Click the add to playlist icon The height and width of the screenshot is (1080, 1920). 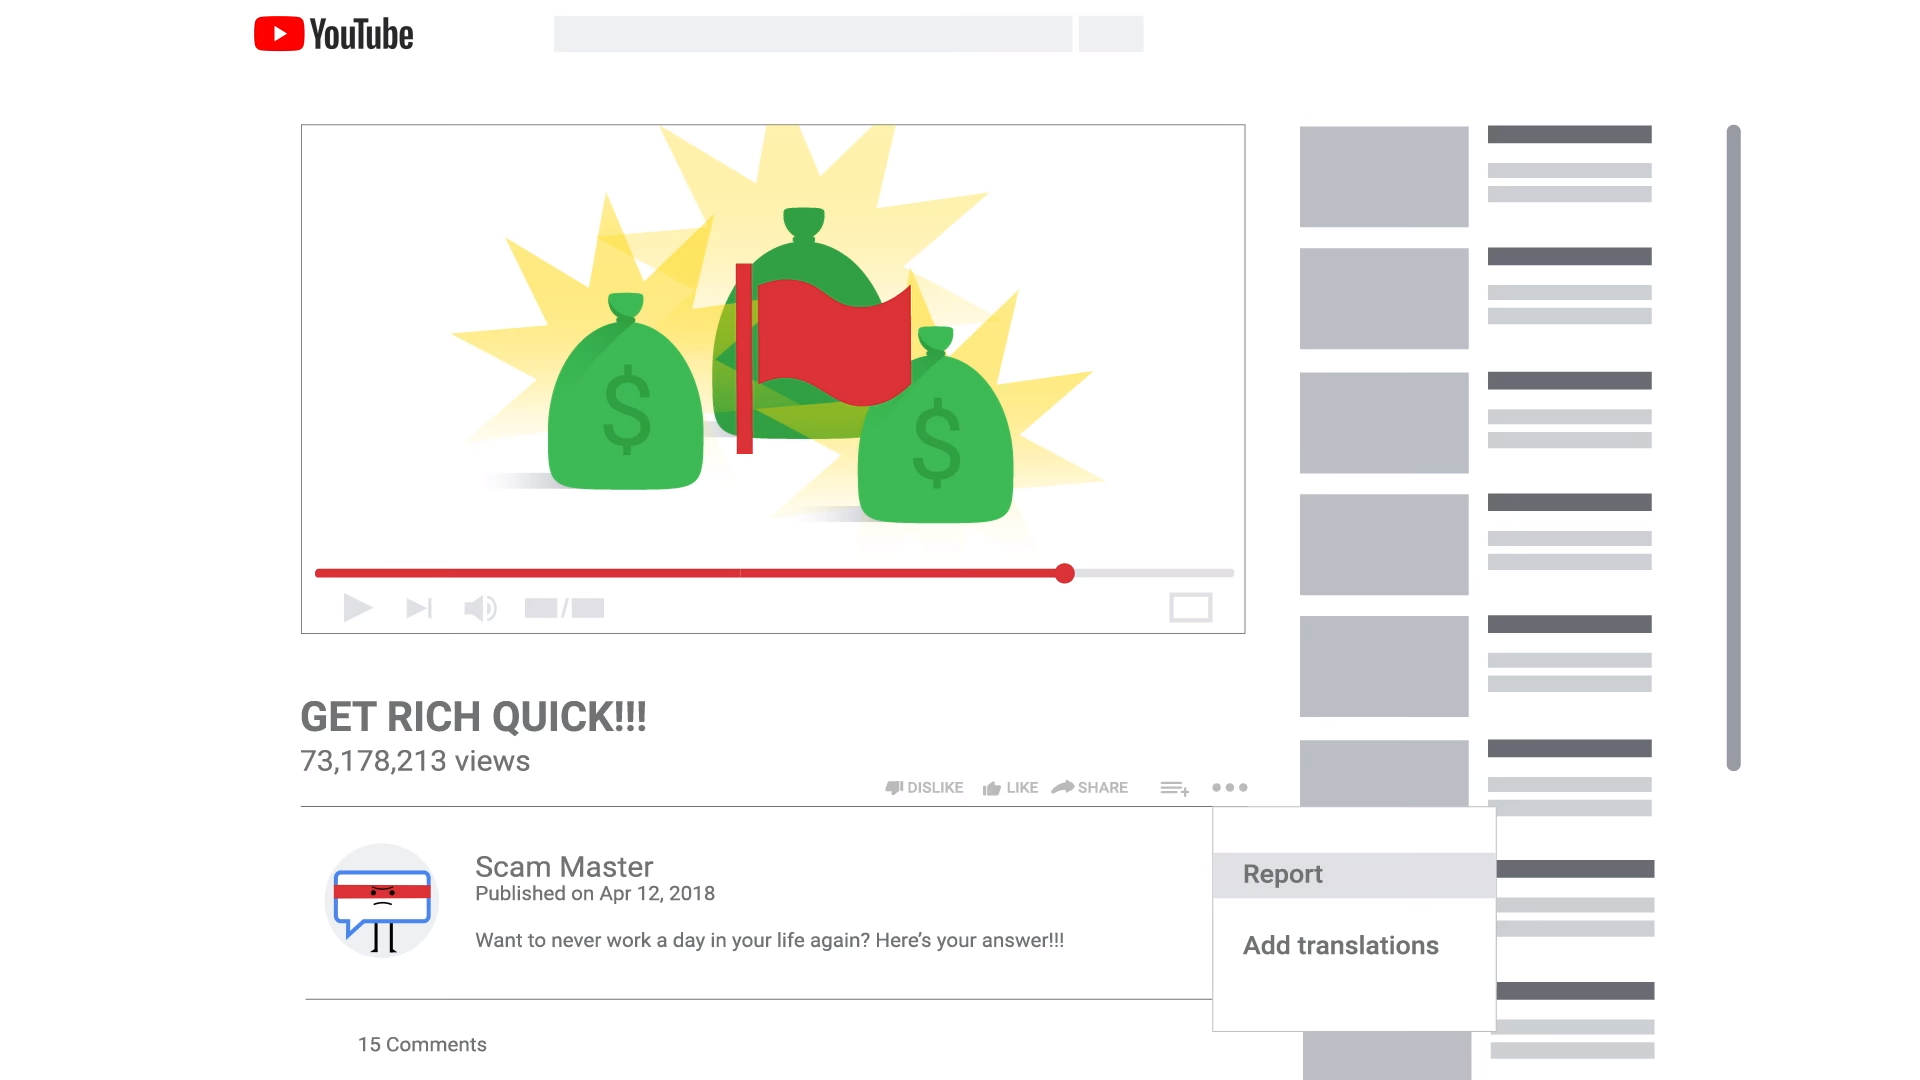click(1174, 789)
